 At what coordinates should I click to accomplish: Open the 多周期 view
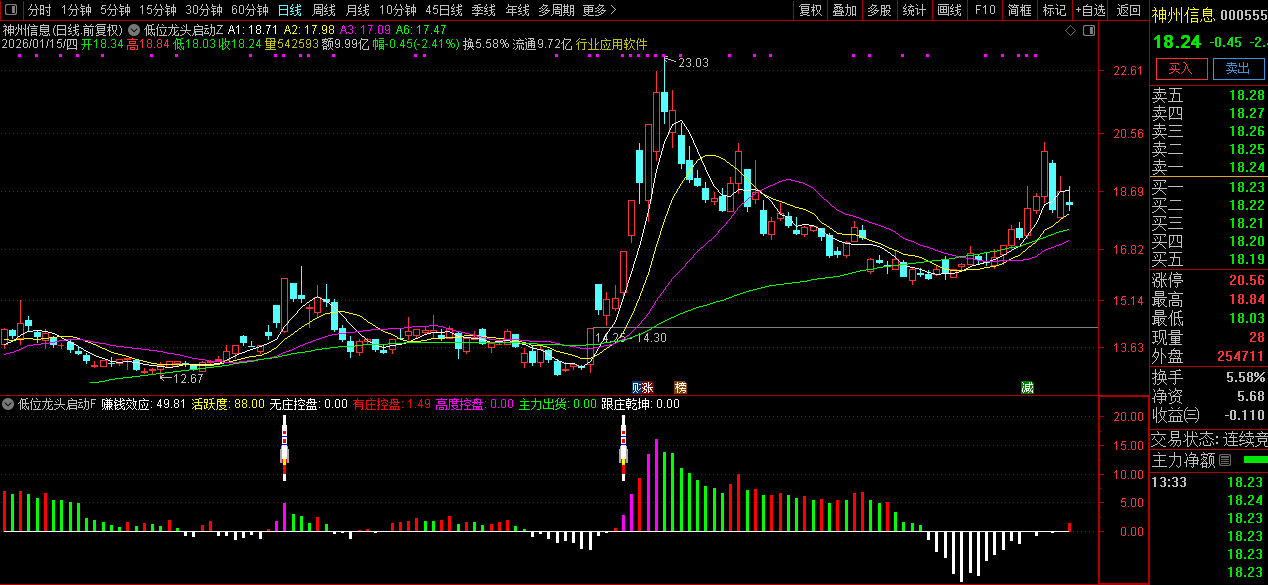pos(556,10)
